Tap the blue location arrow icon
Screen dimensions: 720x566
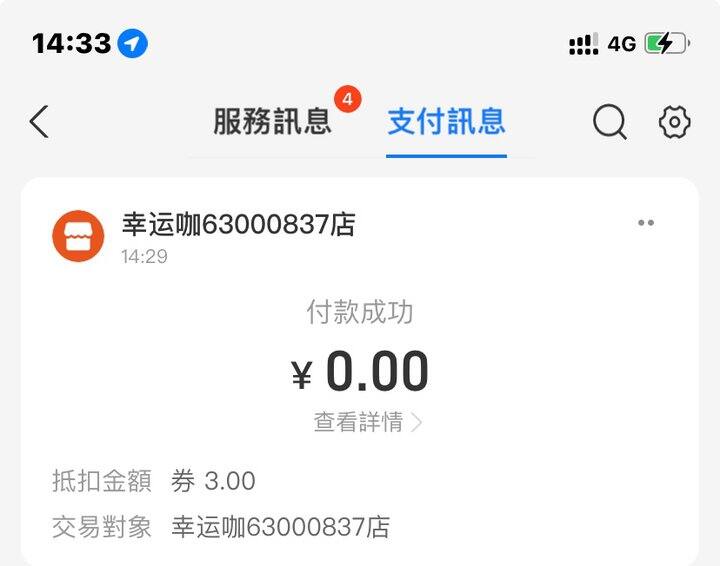pyautogui.click(x=133, y=44)
